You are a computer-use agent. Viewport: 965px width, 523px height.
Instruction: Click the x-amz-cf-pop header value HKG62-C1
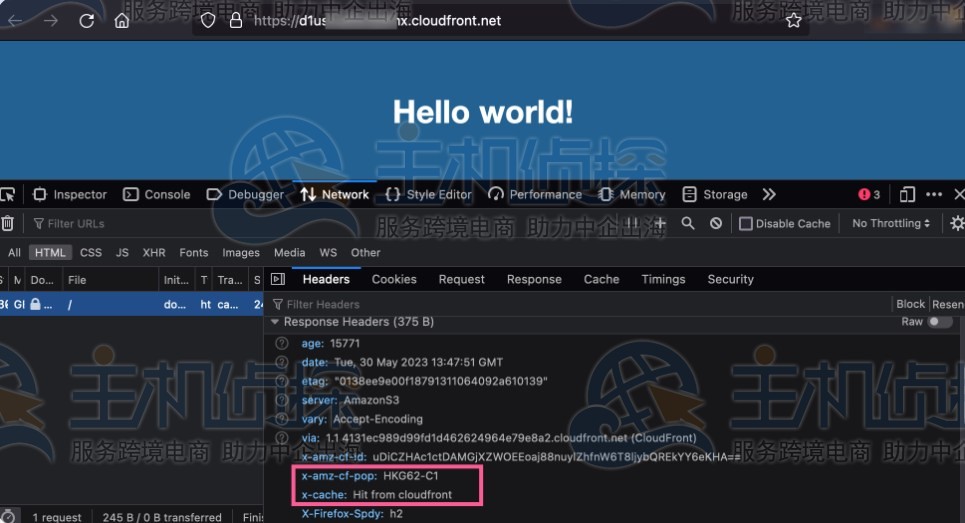(x=410, y=476)
